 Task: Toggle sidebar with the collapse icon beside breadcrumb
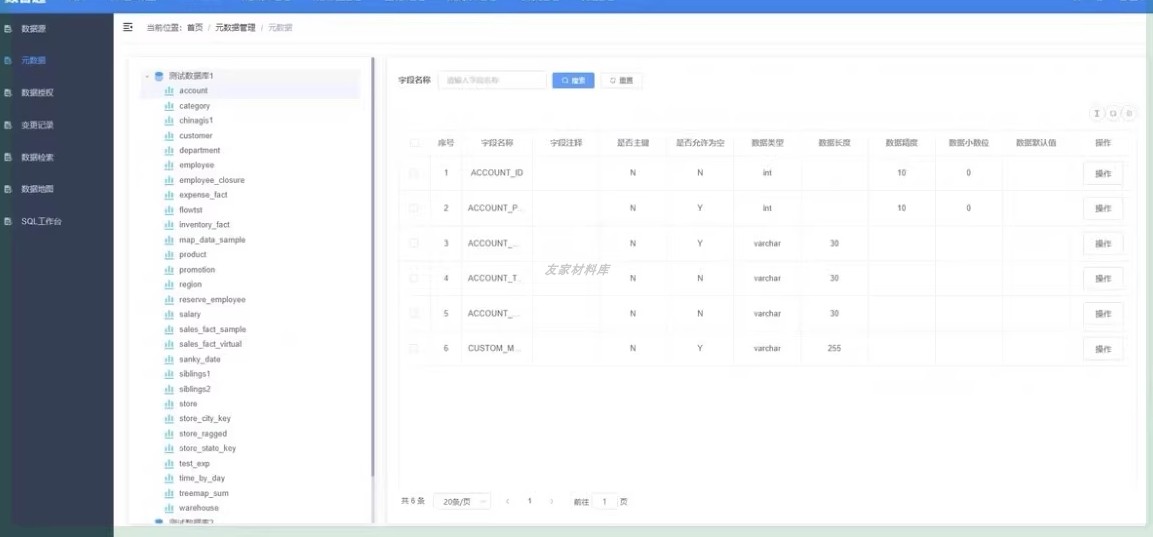(128, 27)
